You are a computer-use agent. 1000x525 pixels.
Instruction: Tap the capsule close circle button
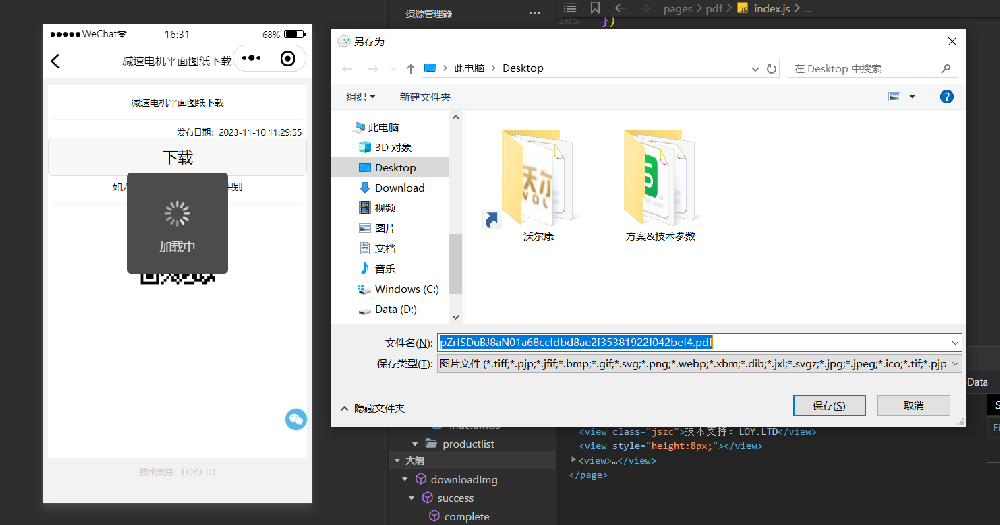tap(288, 60)
